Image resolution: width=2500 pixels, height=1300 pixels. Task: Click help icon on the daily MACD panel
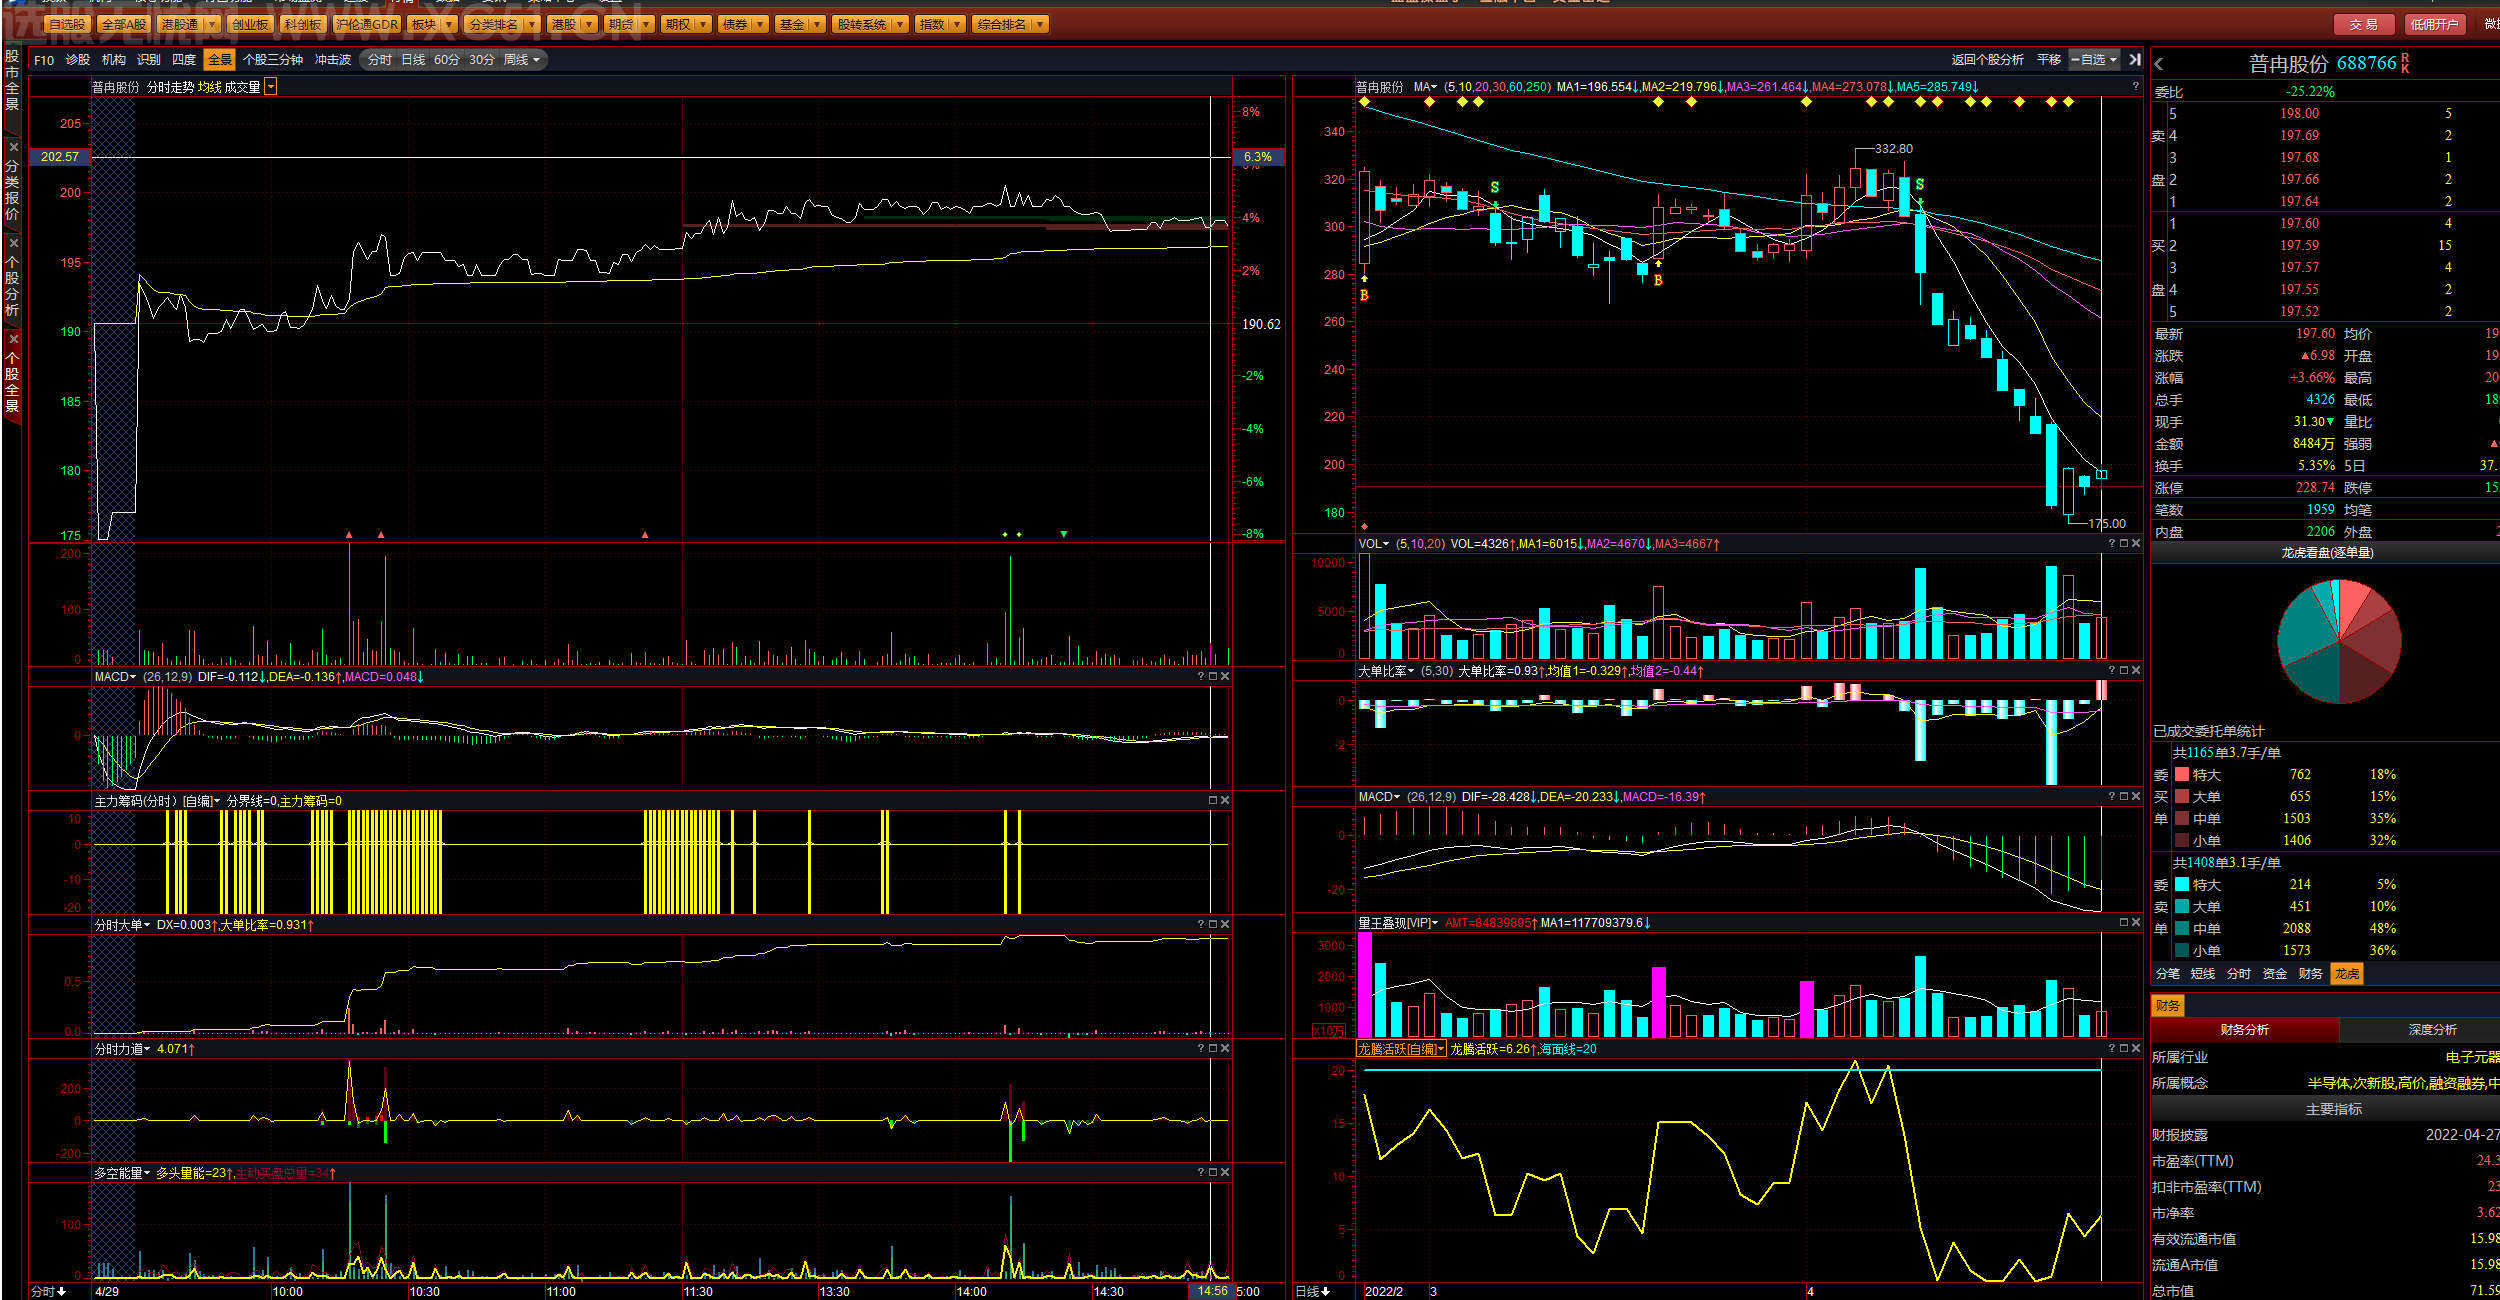[x=2112, y=797]
